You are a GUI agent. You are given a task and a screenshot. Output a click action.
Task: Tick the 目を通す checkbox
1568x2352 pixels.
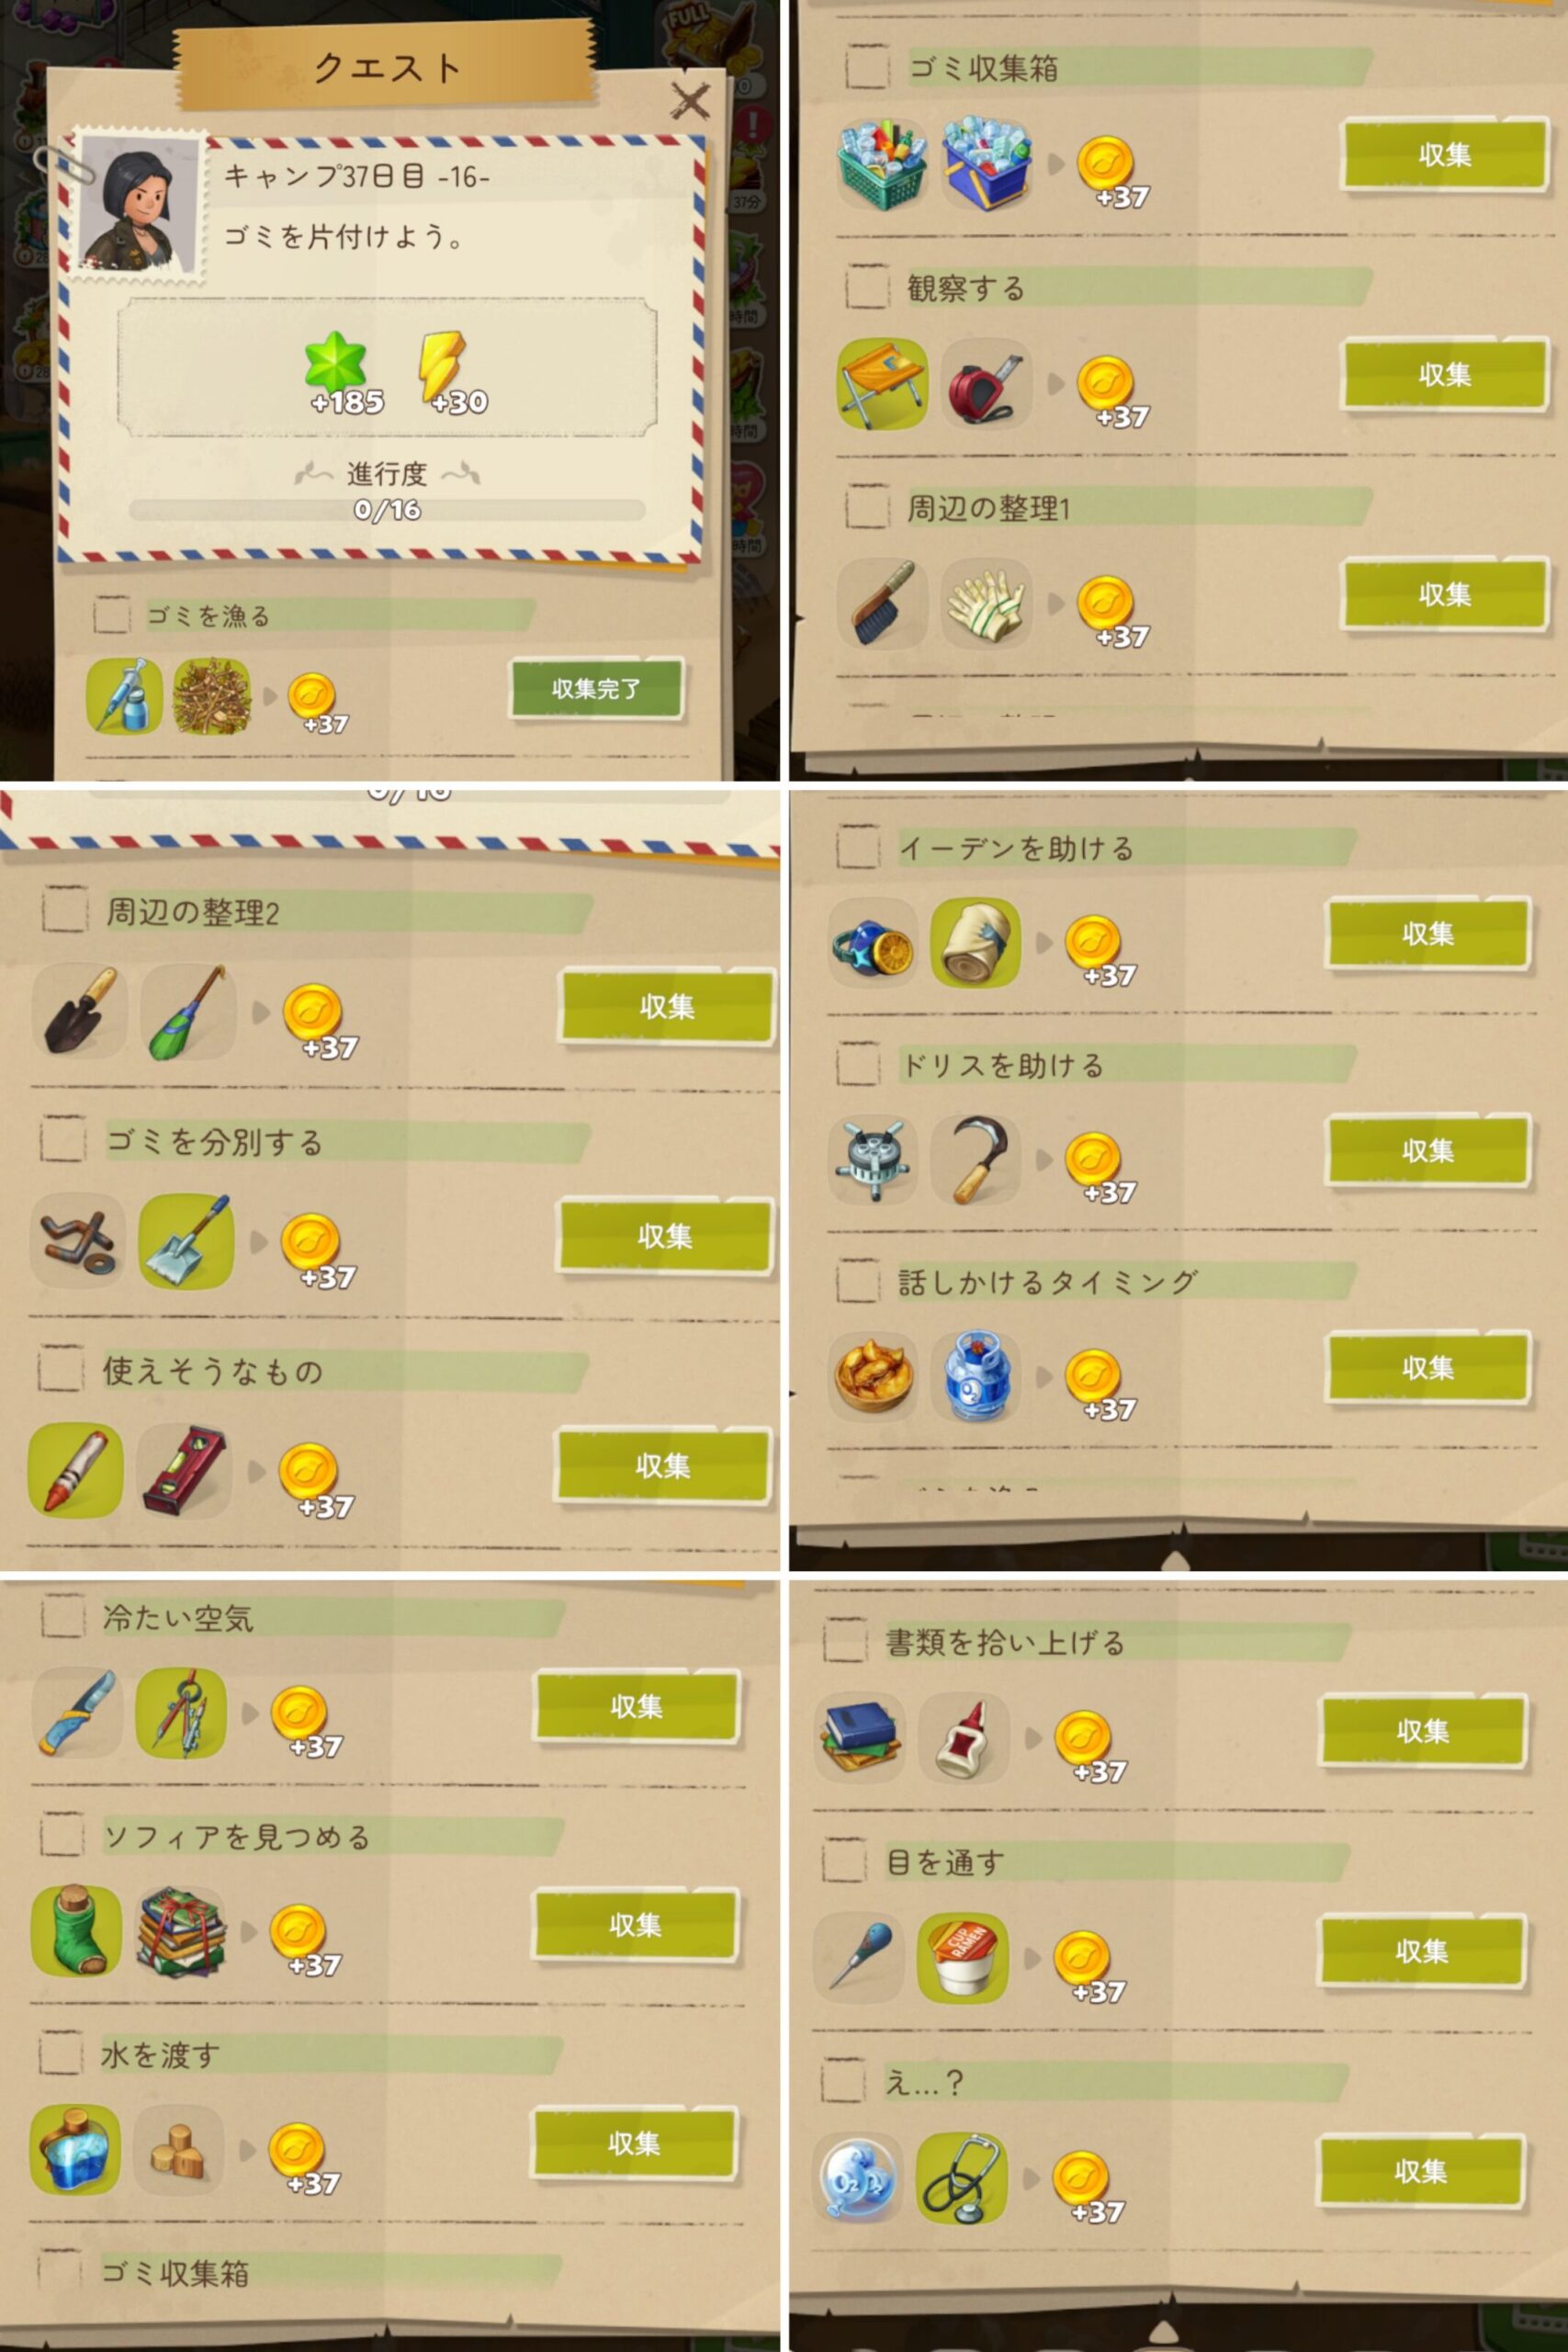(x=844, y=1860)
